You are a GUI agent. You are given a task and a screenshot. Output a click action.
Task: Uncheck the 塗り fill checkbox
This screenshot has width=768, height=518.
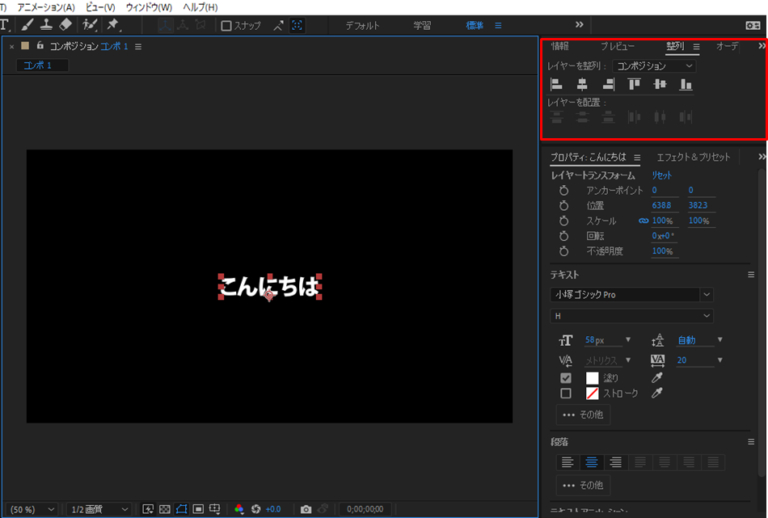point(566,378)
